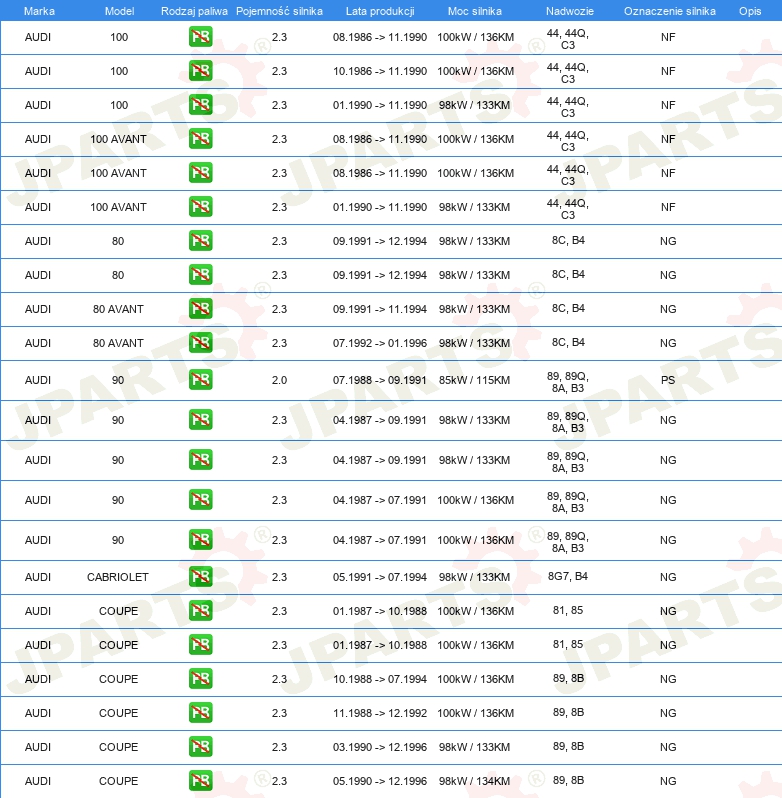This screenshot has width=782, height=798.
Task: Click the 98kW / 134KM power cell
Action: click(x=474, y=781)
